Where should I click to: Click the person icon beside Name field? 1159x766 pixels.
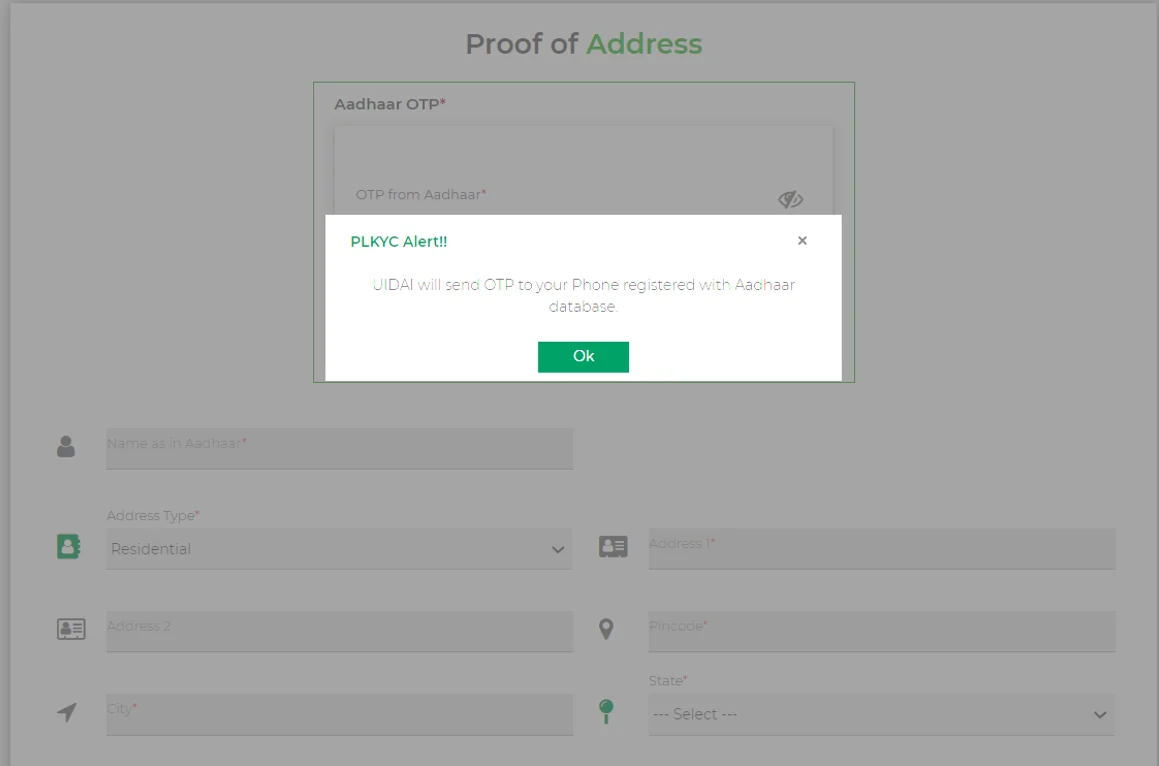pyautogui.click(x=66, y=447)
